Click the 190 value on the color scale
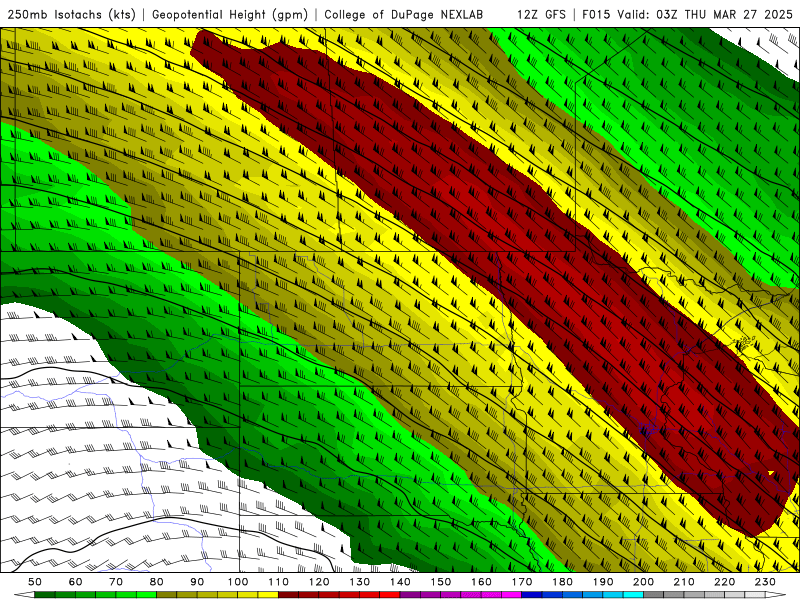The image size is (800, 600). pos(603,582)
